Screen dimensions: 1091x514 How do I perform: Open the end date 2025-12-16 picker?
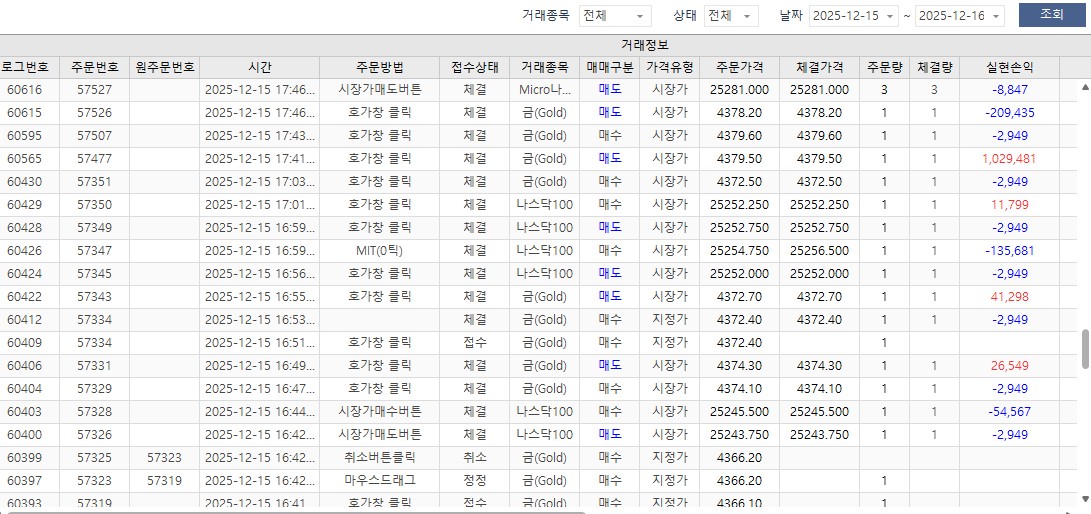960,16
